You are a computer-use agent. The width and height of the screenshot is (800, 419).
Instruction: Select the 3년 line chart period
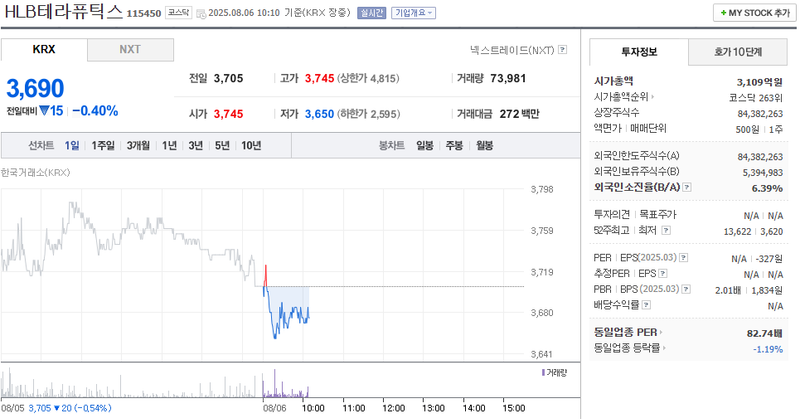[196, 145]
